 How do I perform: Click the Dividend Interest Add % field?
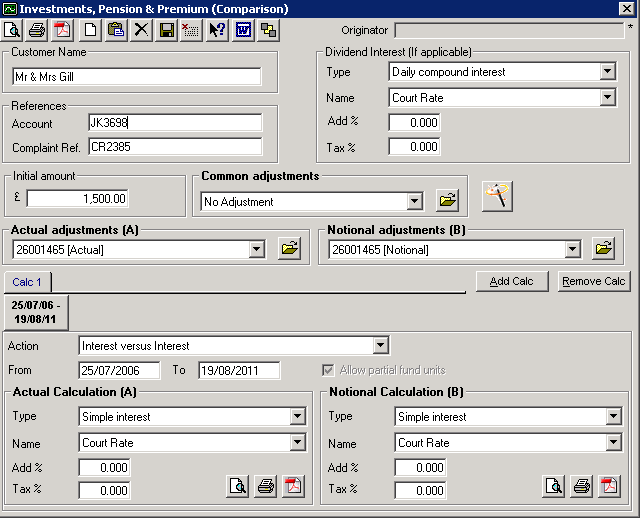coord(414,122)
